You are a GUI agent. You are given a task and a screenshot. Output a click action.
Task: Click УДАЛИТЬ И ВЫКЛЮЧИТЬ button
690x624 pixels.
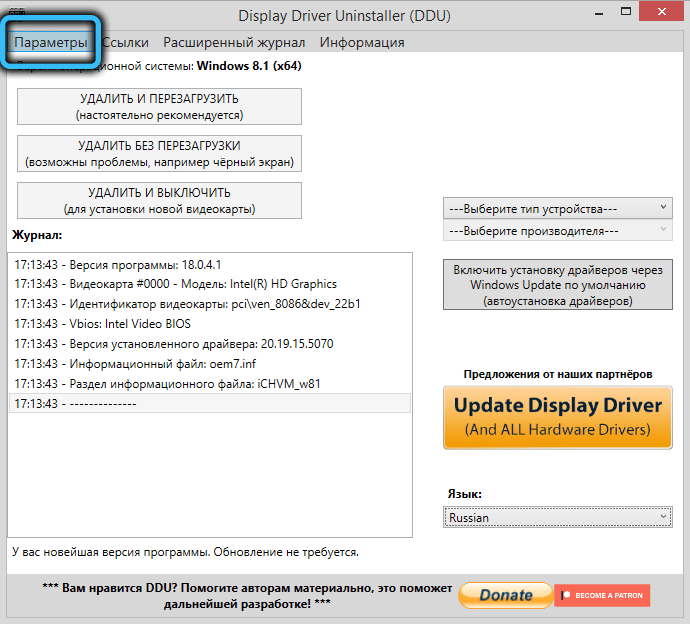pyautogui.click(x=159, y=201)
